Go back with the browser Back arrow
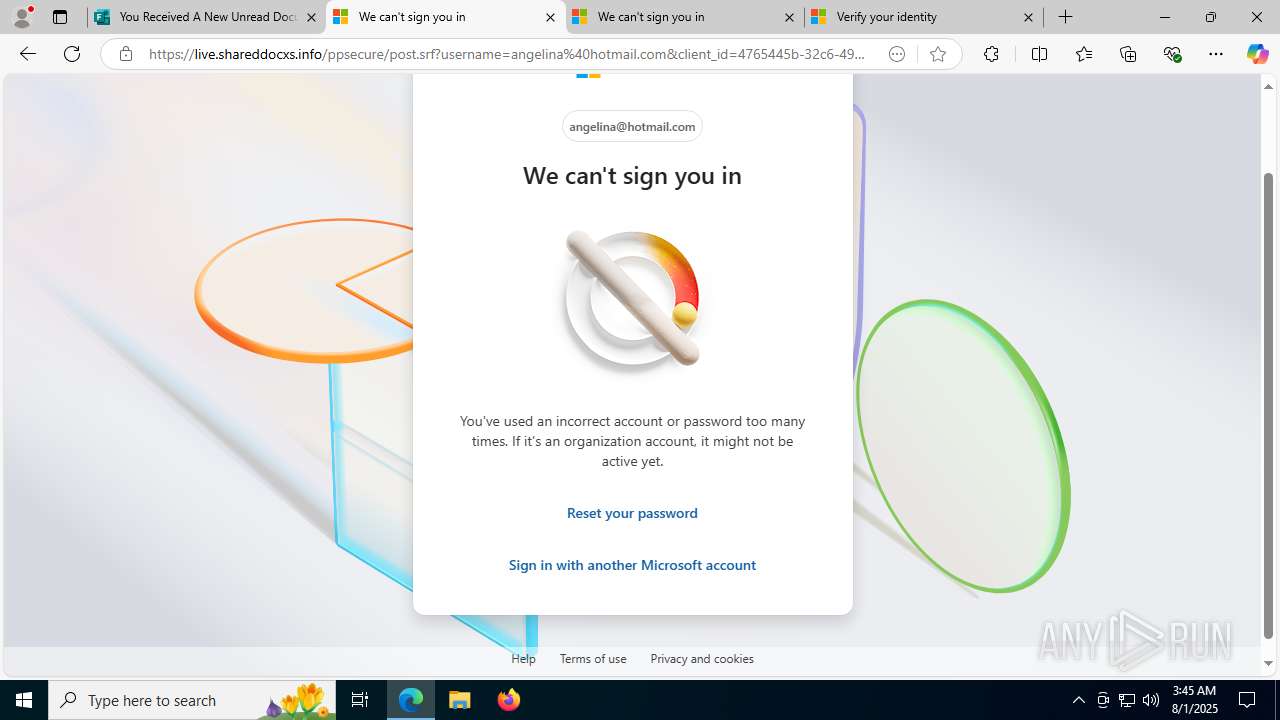1280x720 pixels. 28,54
